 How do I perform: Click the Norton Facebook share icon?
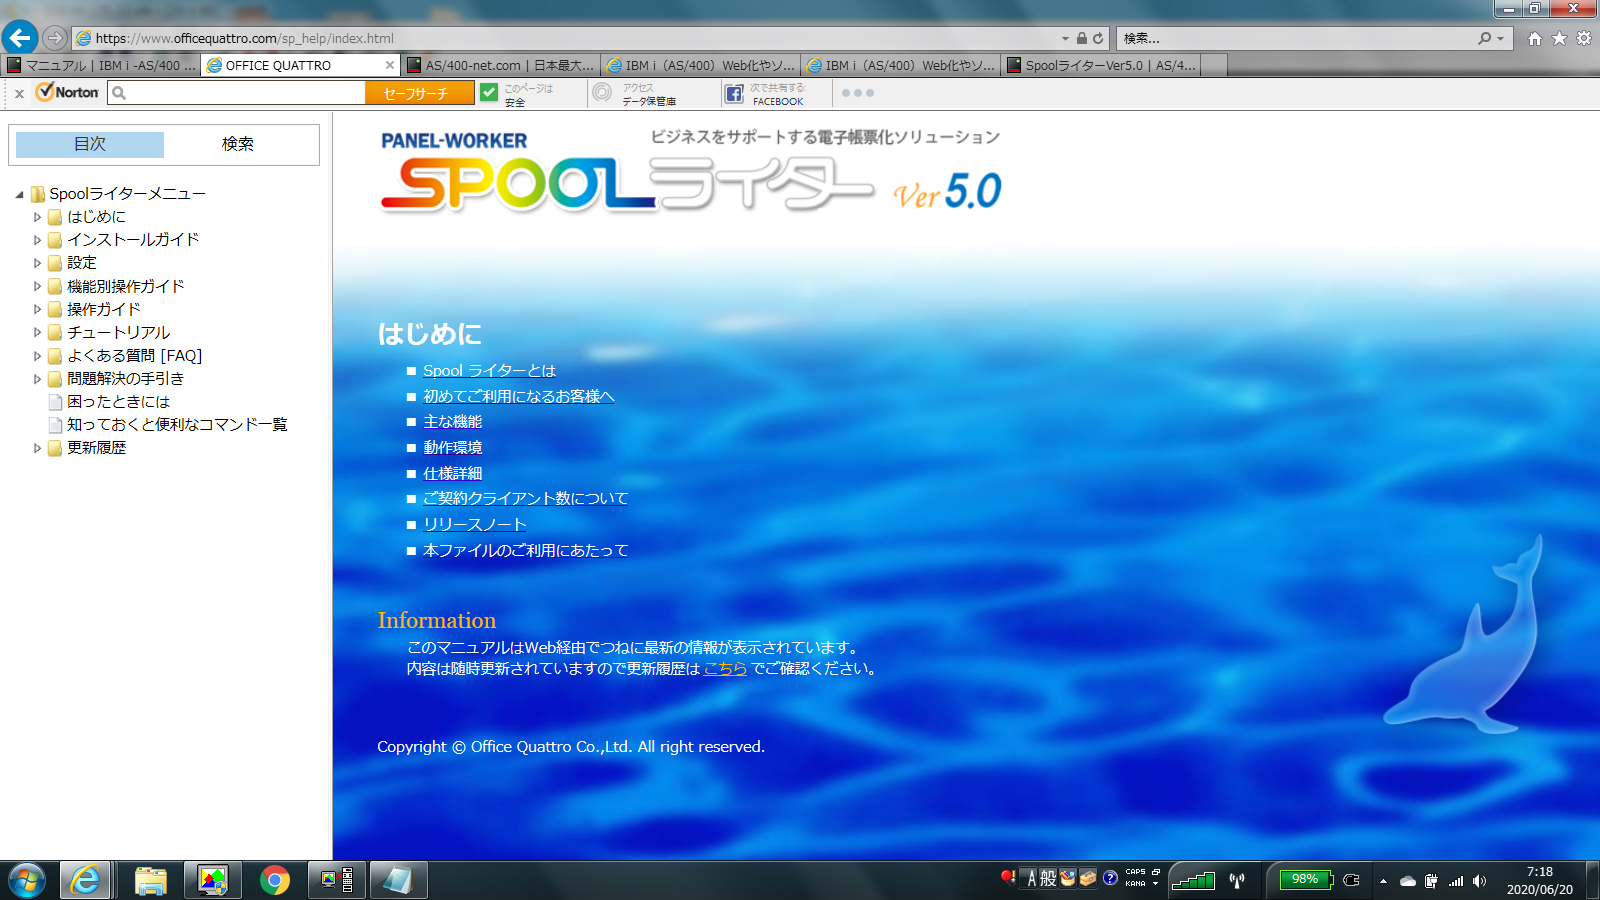tap(734, 94)
